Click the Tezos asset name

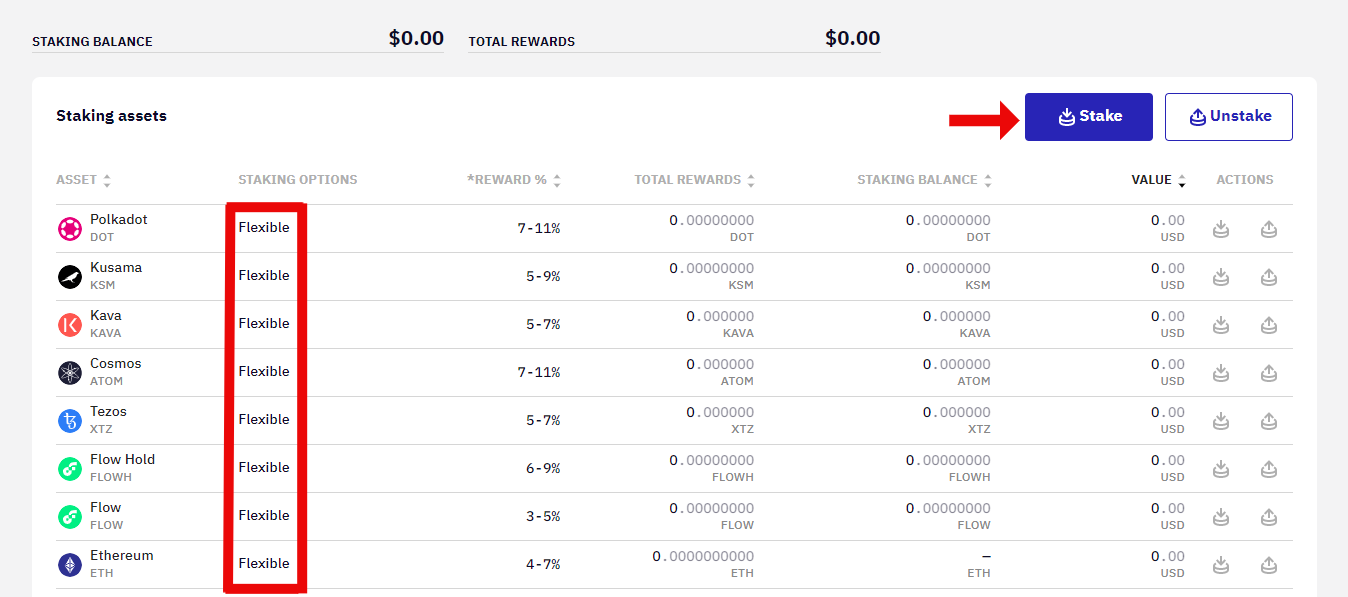(x=108, y=412)
